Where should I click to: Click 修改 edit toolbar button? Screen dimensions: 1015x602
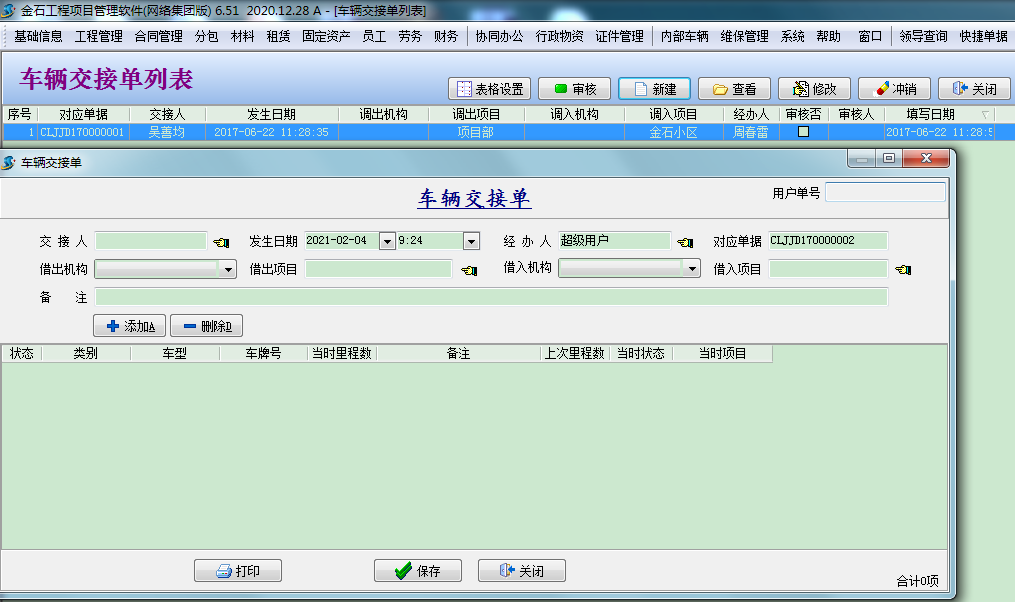coord(815,89)
